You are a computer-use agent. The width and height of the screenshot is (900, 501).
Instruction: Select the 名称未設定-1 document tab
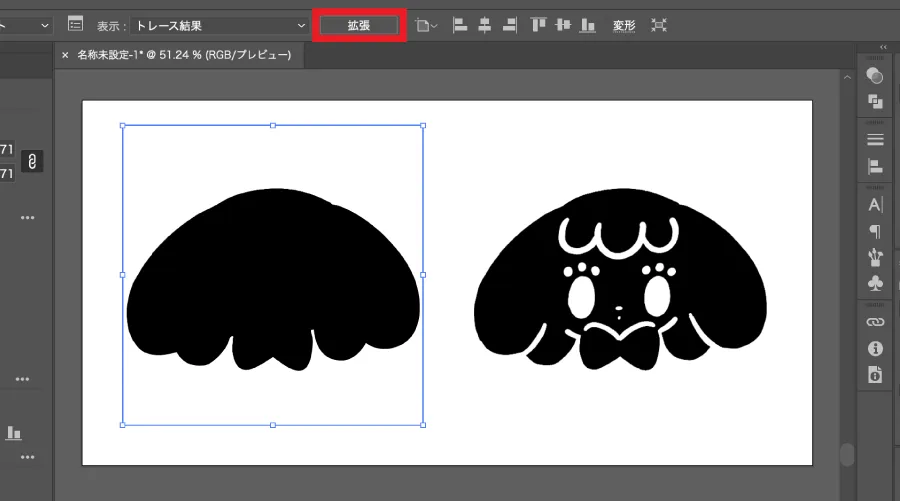(x=184, y=55)
